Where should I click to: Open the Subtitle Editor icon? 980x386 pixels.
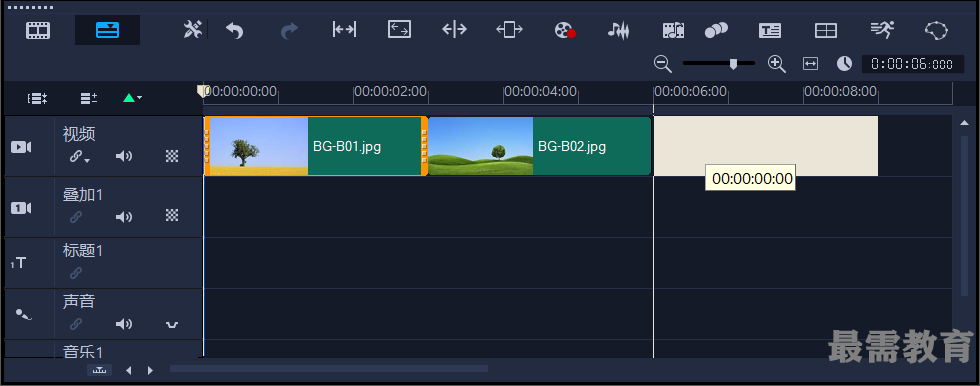[x=770, y=30]
